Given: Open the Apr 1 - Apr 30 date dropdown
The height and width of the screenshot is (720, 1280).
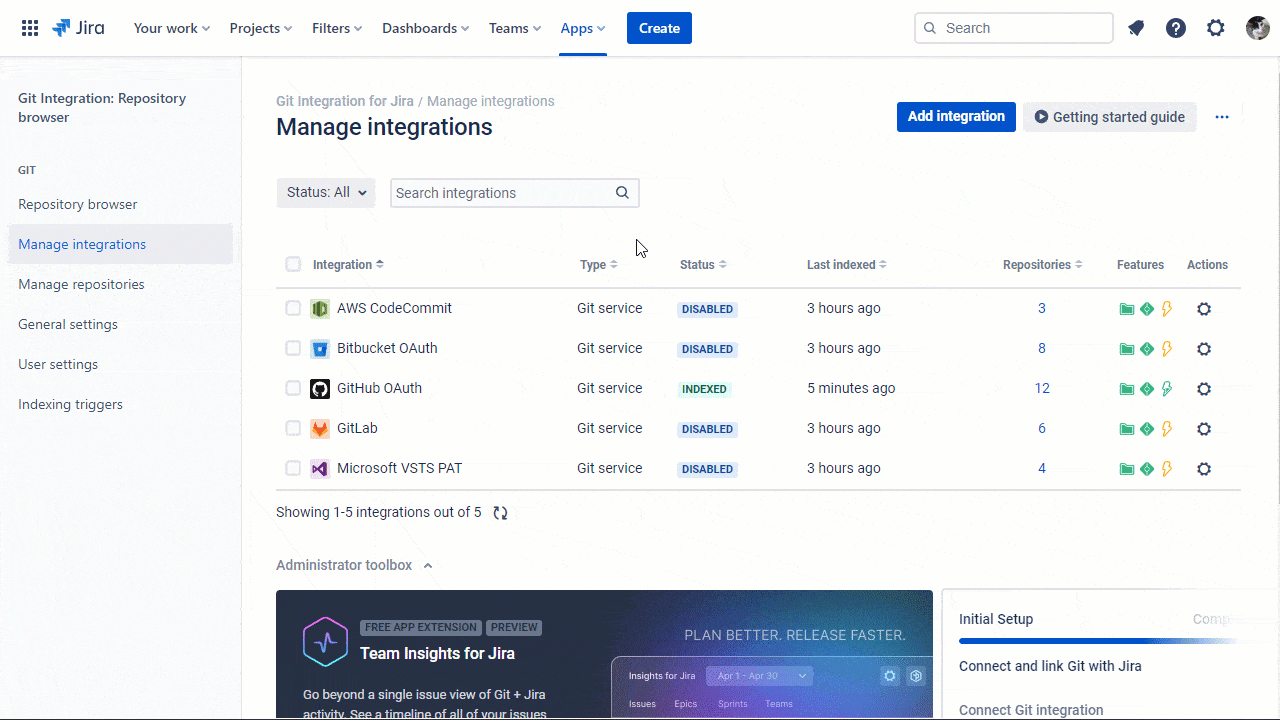Looking at the screenshot, I should coord(760,676).
